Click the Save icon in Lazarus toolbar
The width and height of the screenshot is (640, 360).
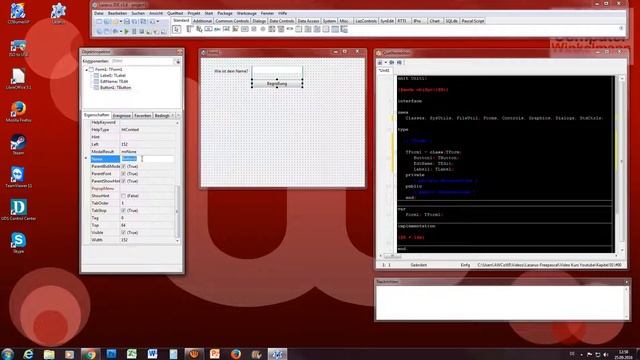point(127,21)
